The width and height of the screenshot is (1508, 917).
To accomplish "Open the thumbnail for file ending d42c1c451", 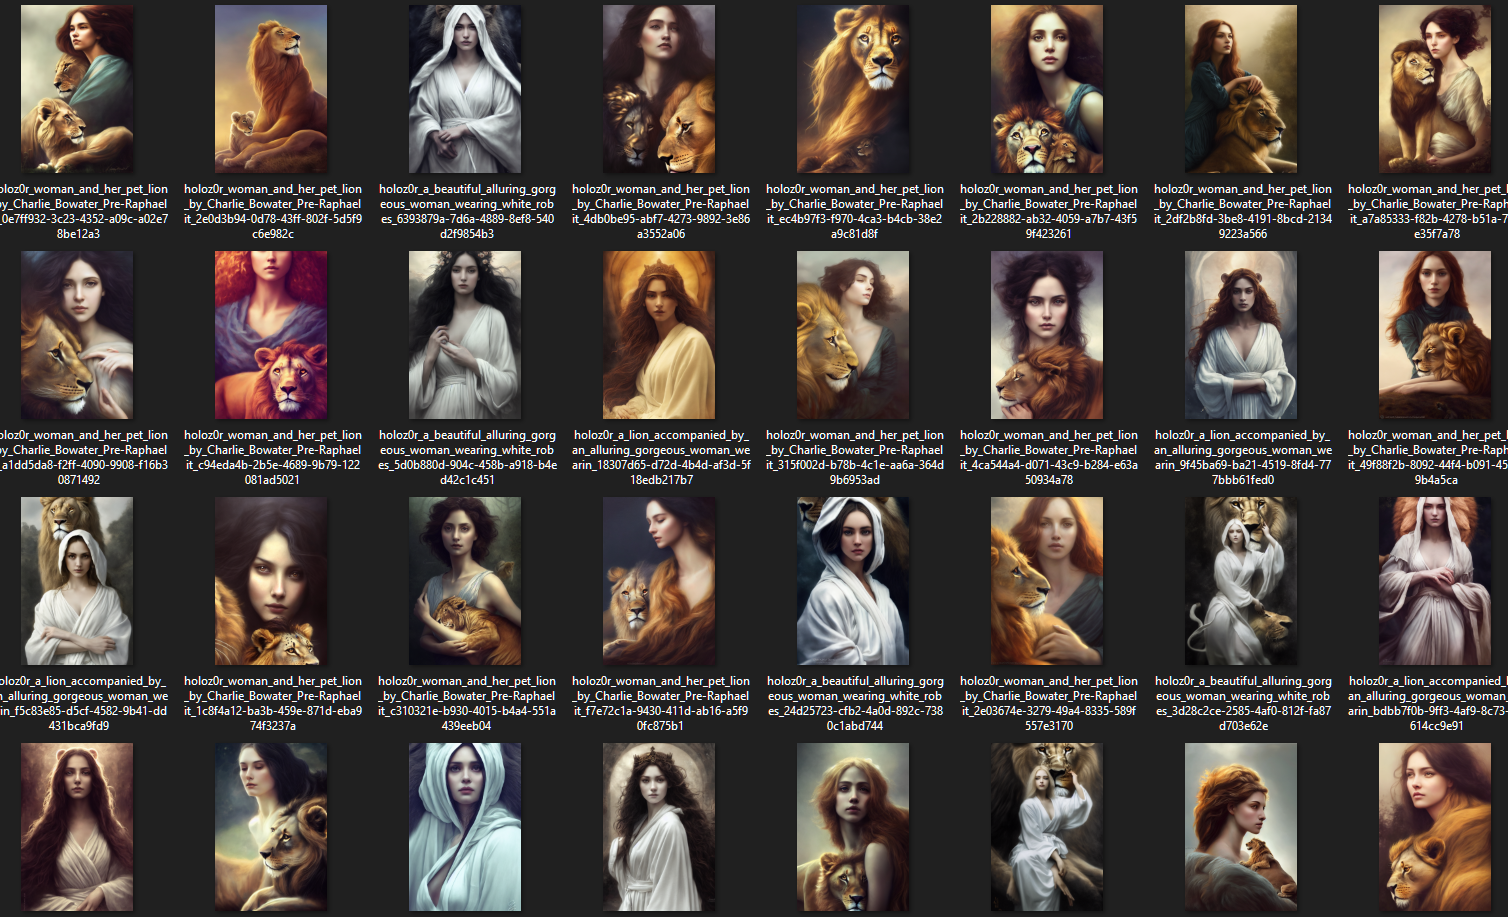I will click(465, 335).
